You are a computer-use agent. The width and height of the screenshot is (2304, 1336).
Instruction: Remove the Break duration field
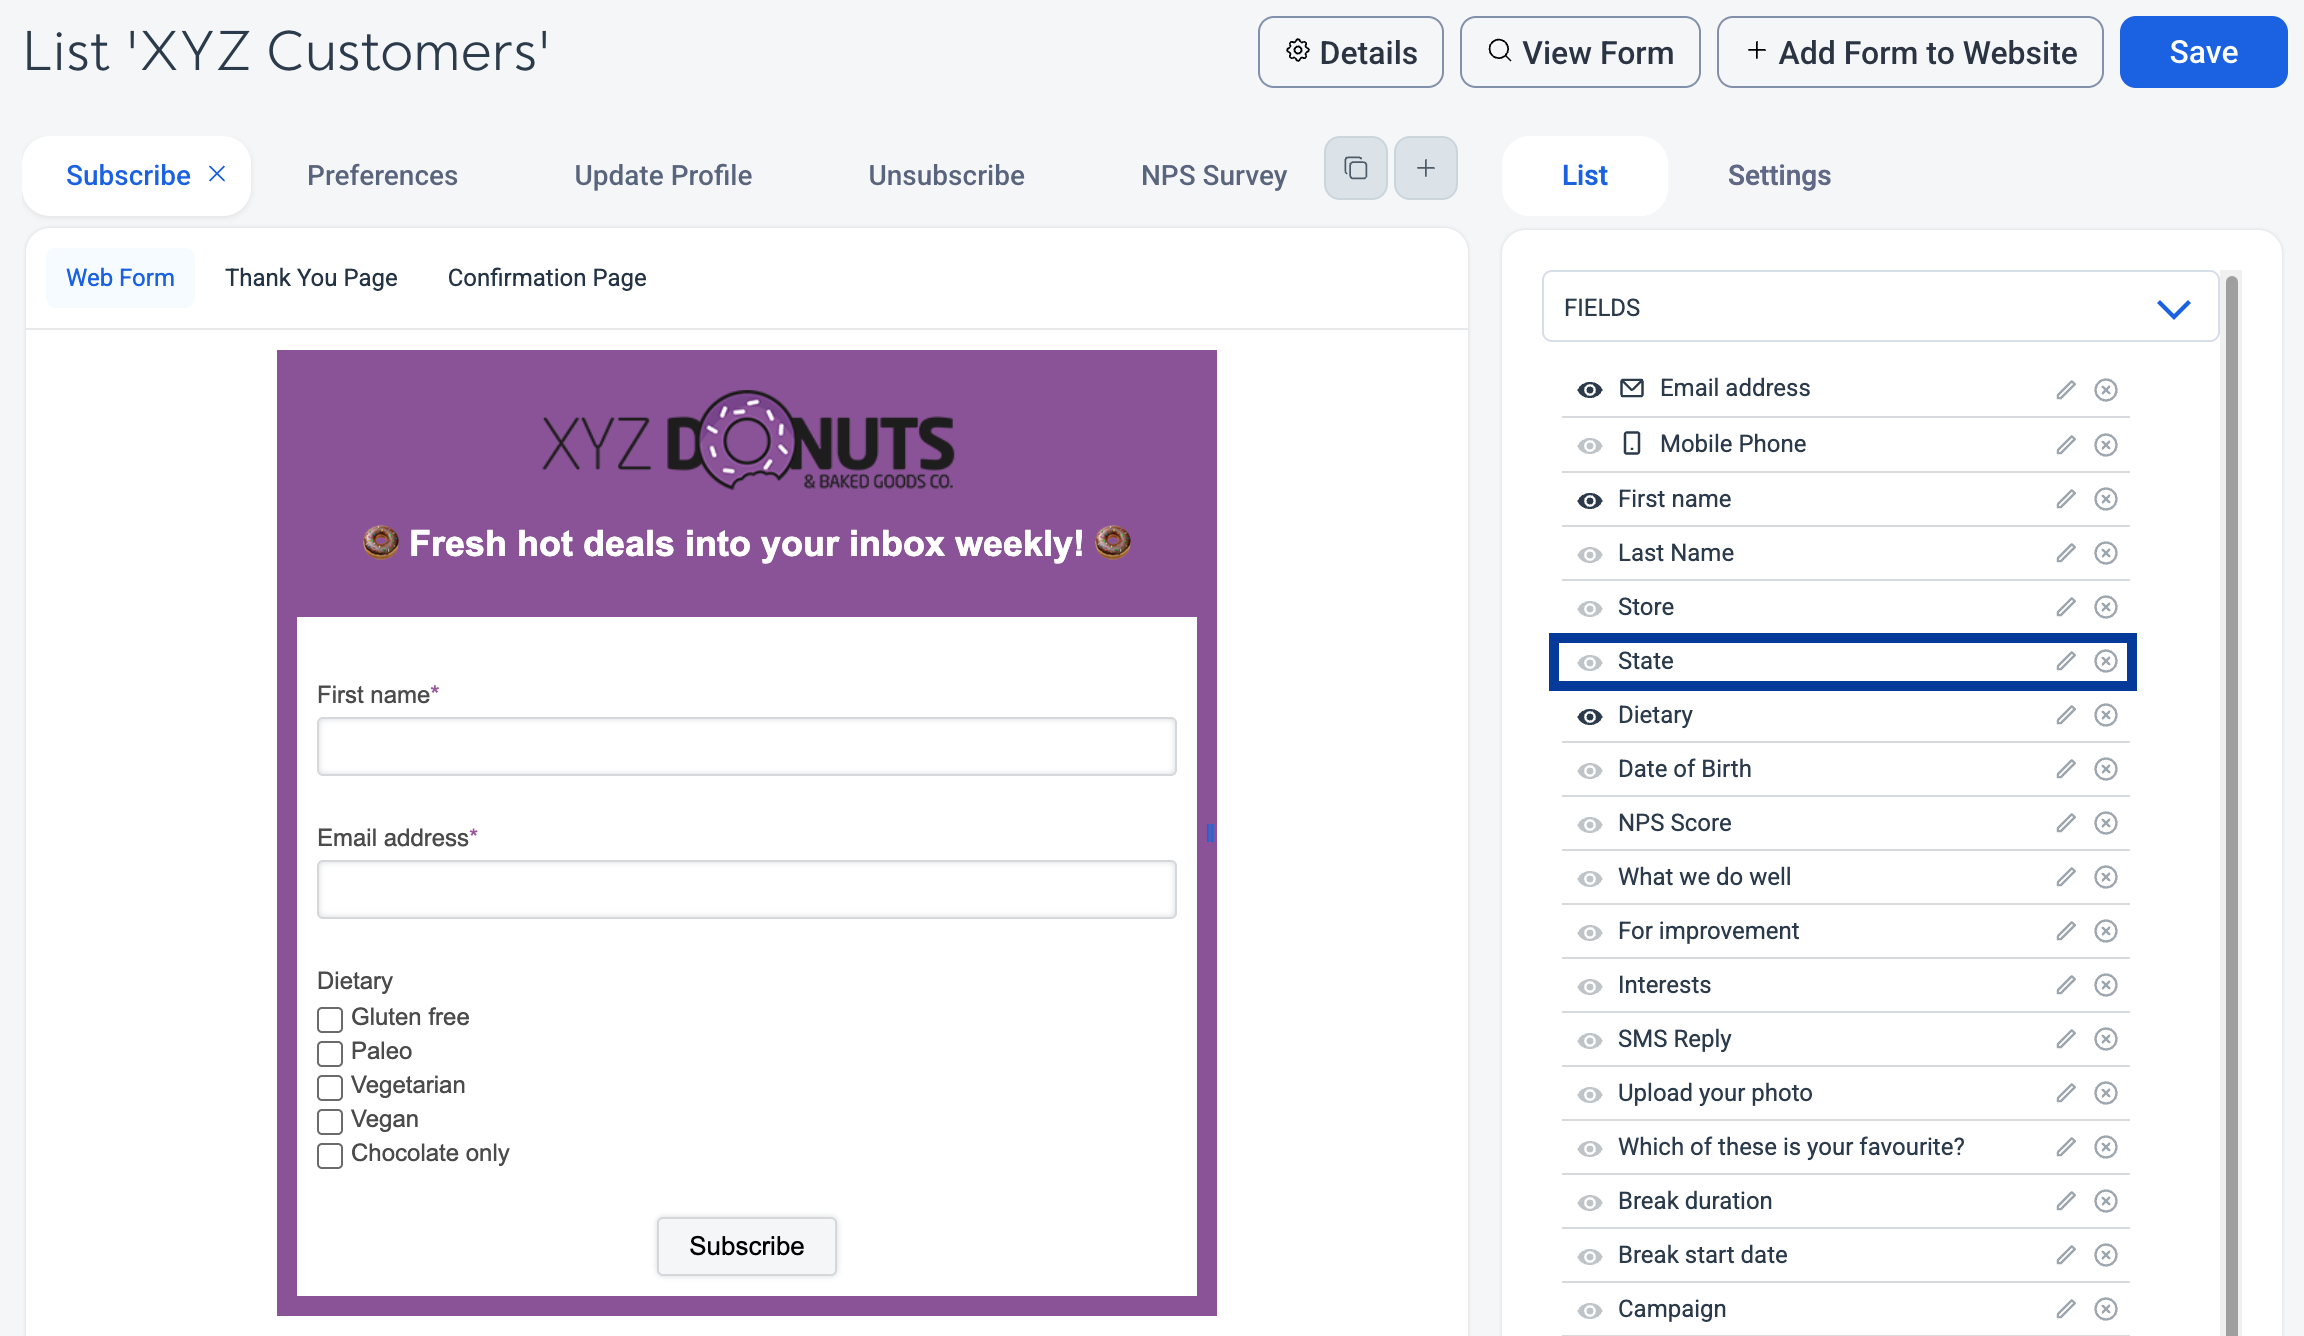(2106, 1200)
